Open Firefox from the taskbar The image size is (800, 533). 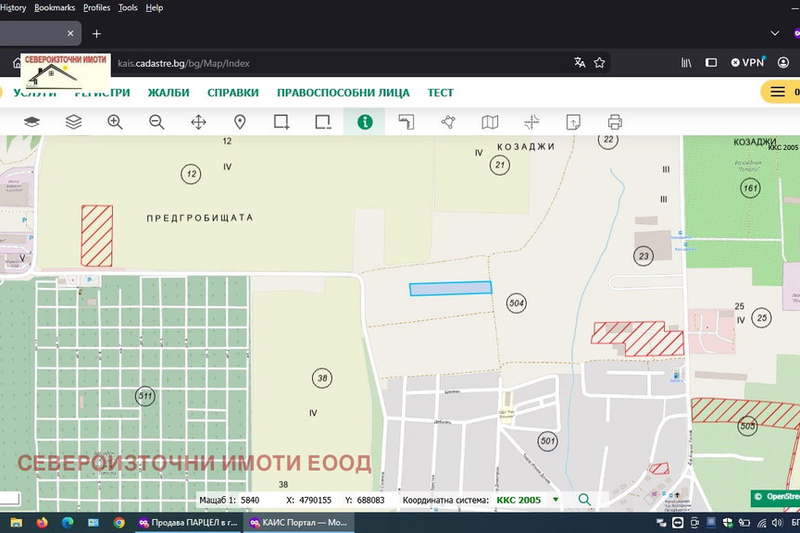pyautogui.click(x=42, y=522)
